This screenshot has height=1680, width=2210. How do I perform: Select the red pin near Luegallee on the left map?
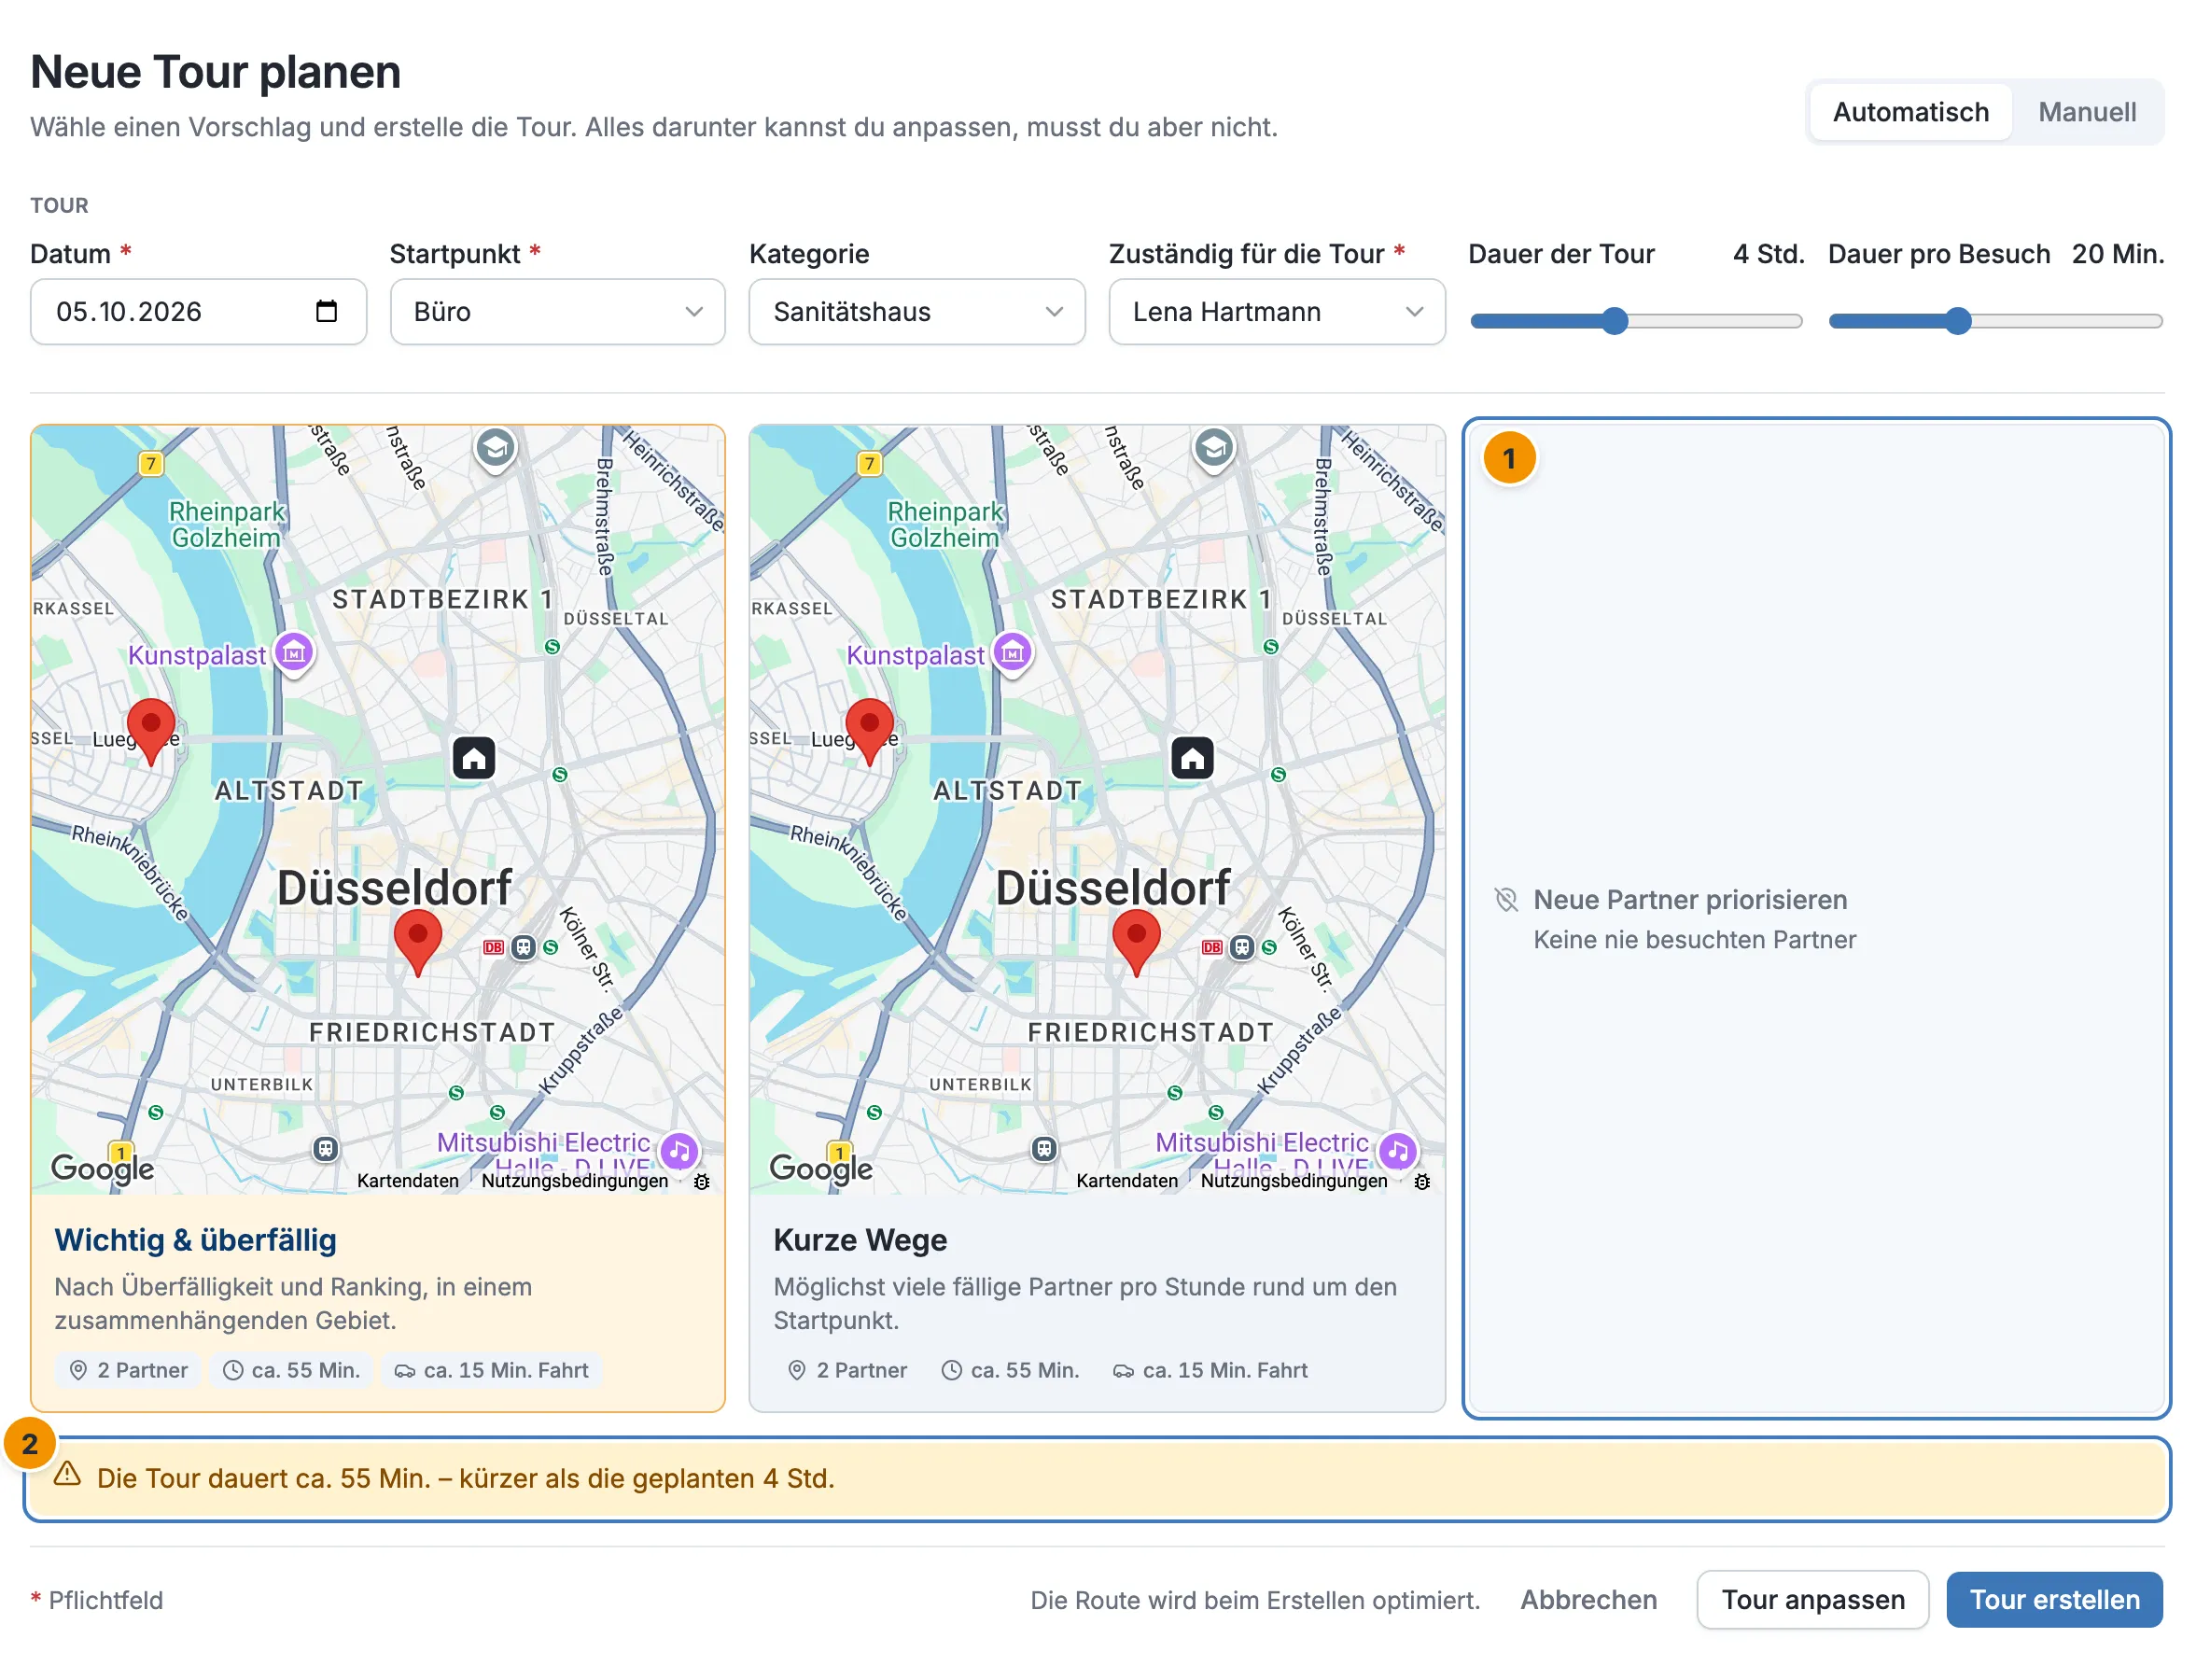pos(151,733)
